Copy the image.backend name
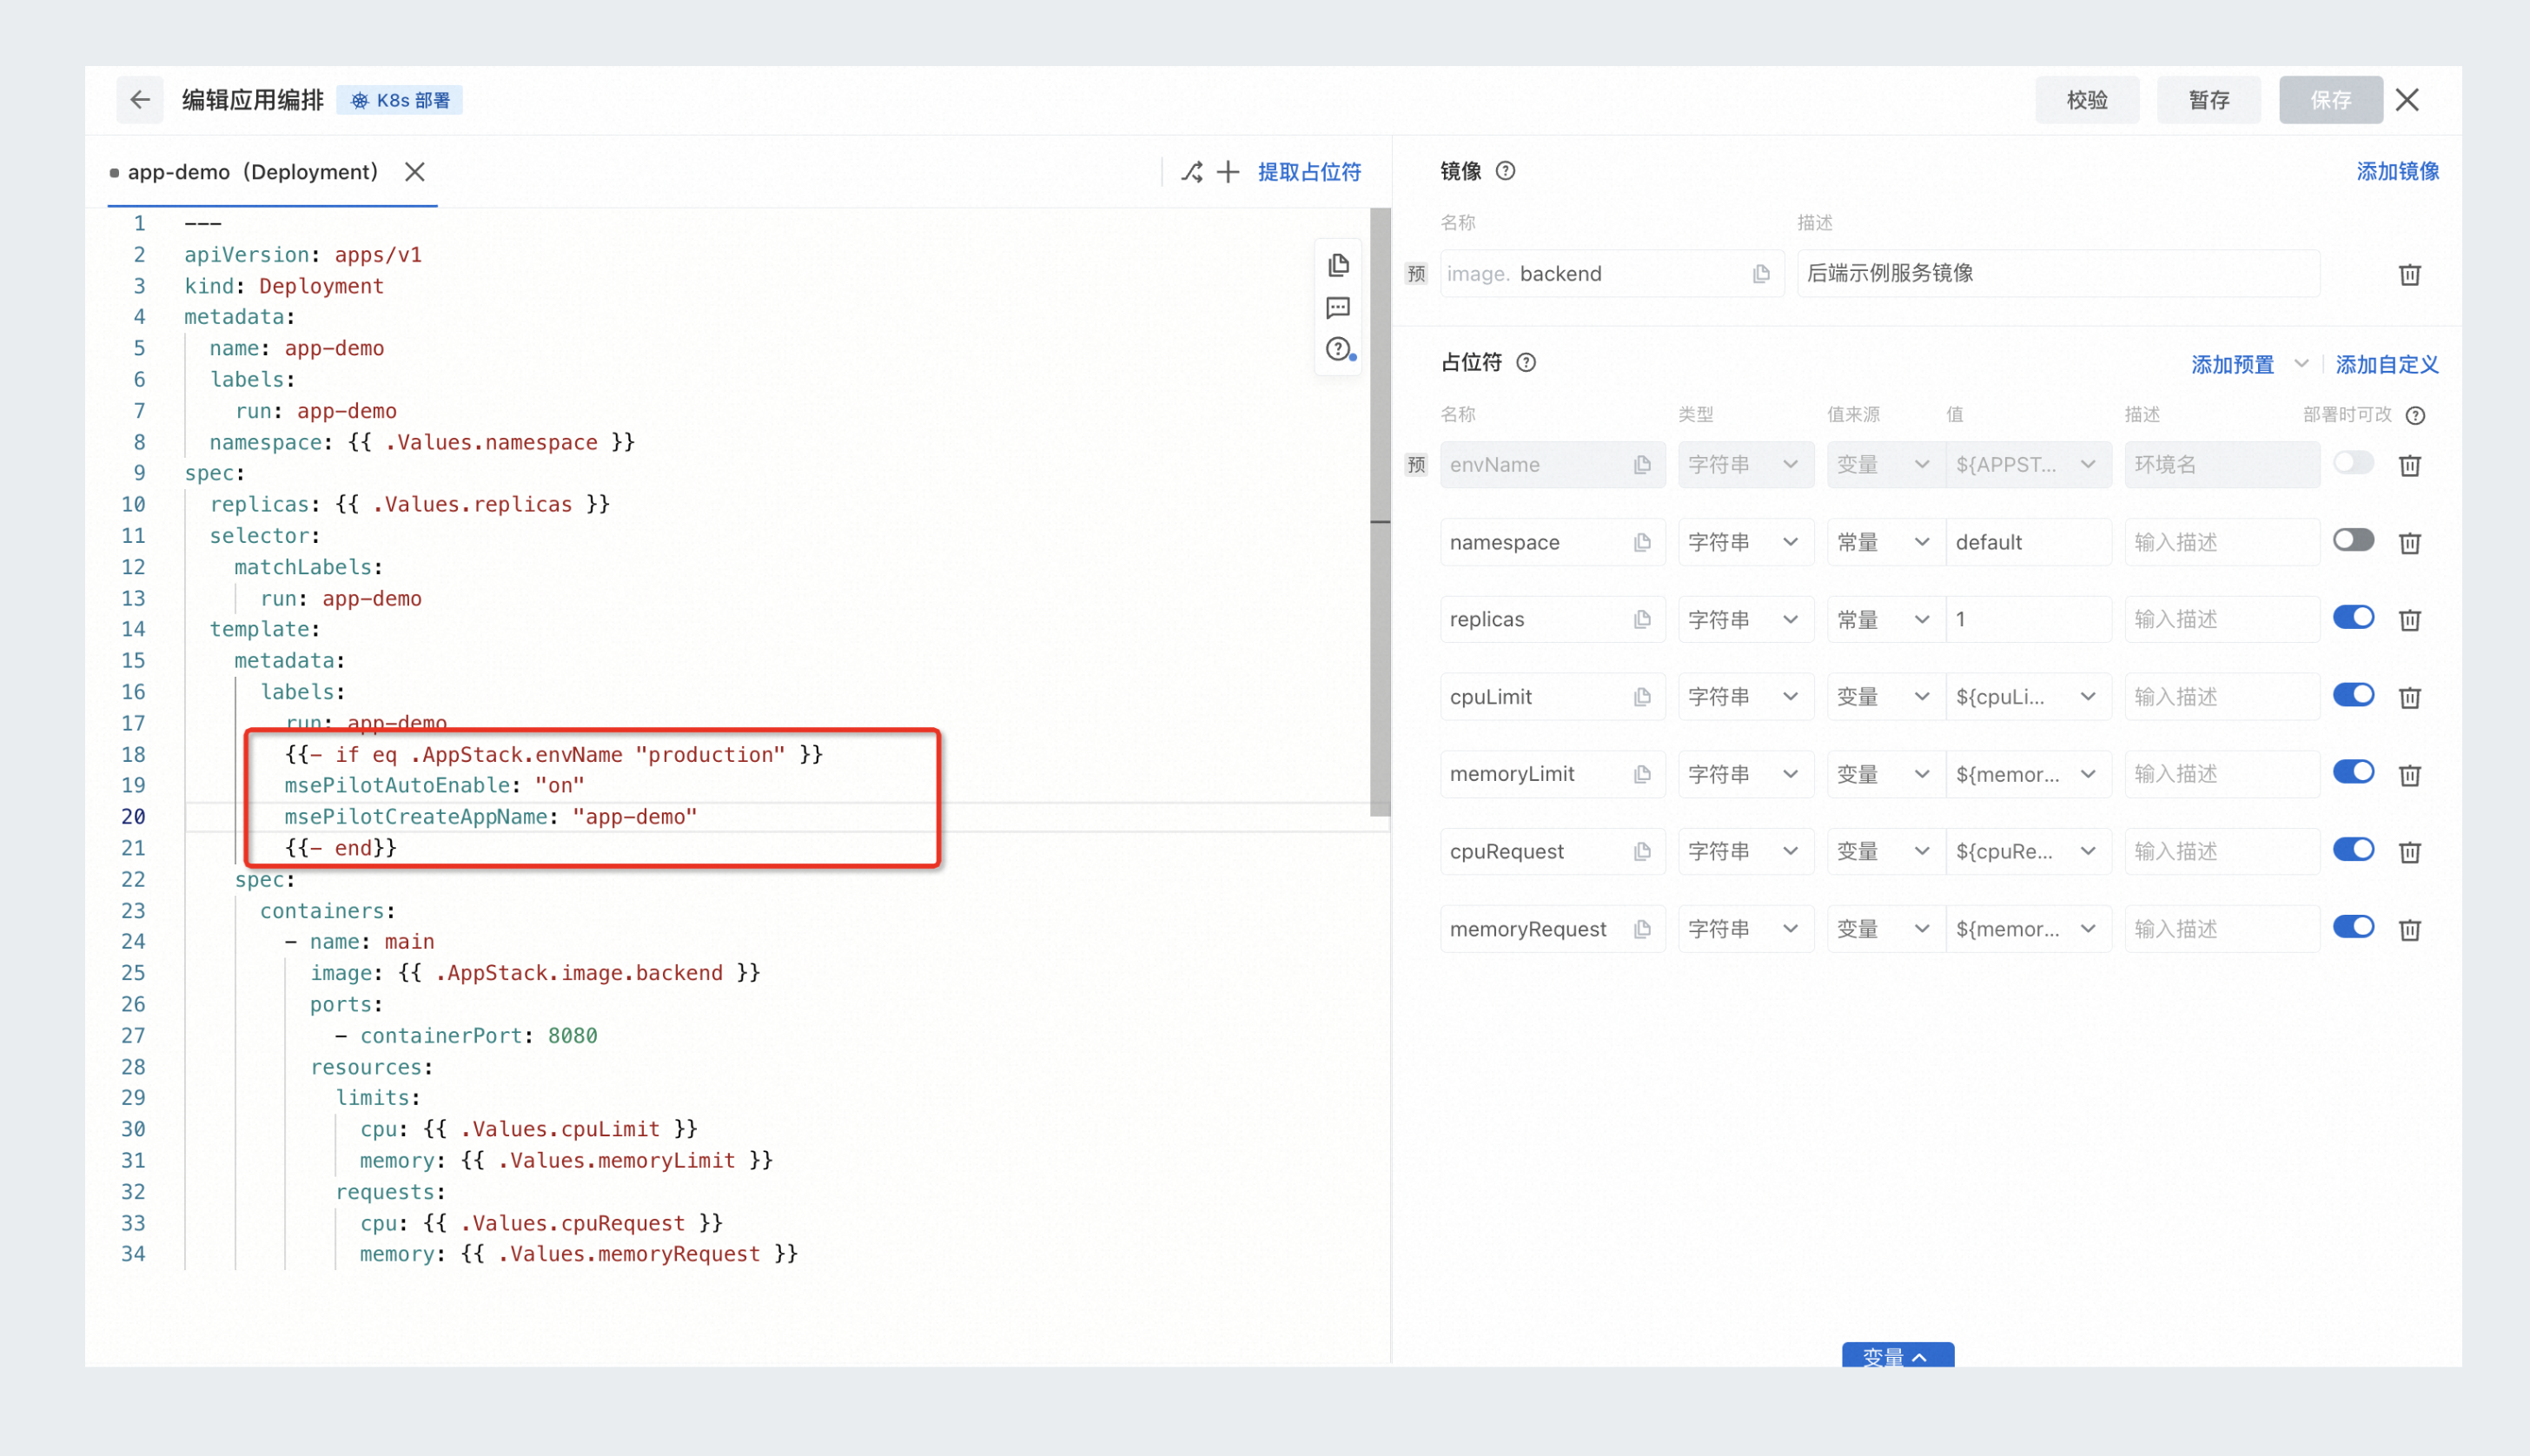Viewport: 2530px width, 1456px height. (x=1761, y=274)
